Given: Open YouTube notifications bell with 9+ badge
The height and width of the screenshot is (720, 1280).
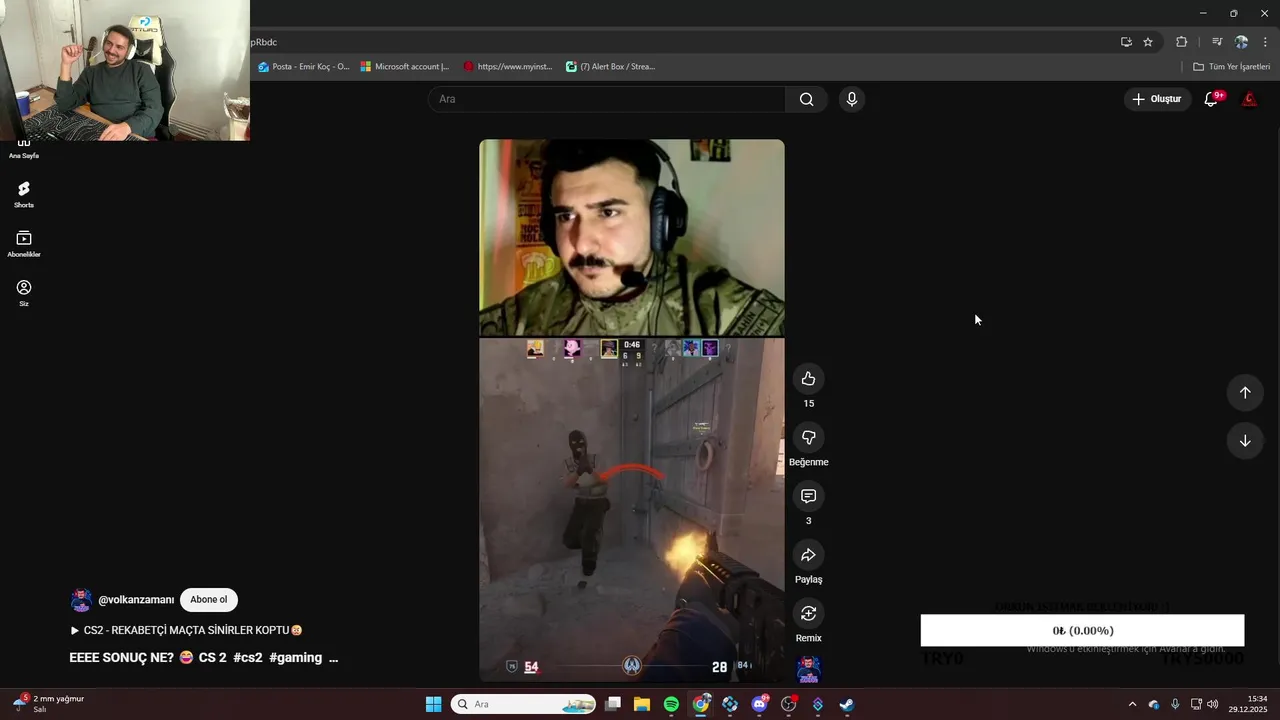Looking at the screenshot, I should pos(1211,99).
